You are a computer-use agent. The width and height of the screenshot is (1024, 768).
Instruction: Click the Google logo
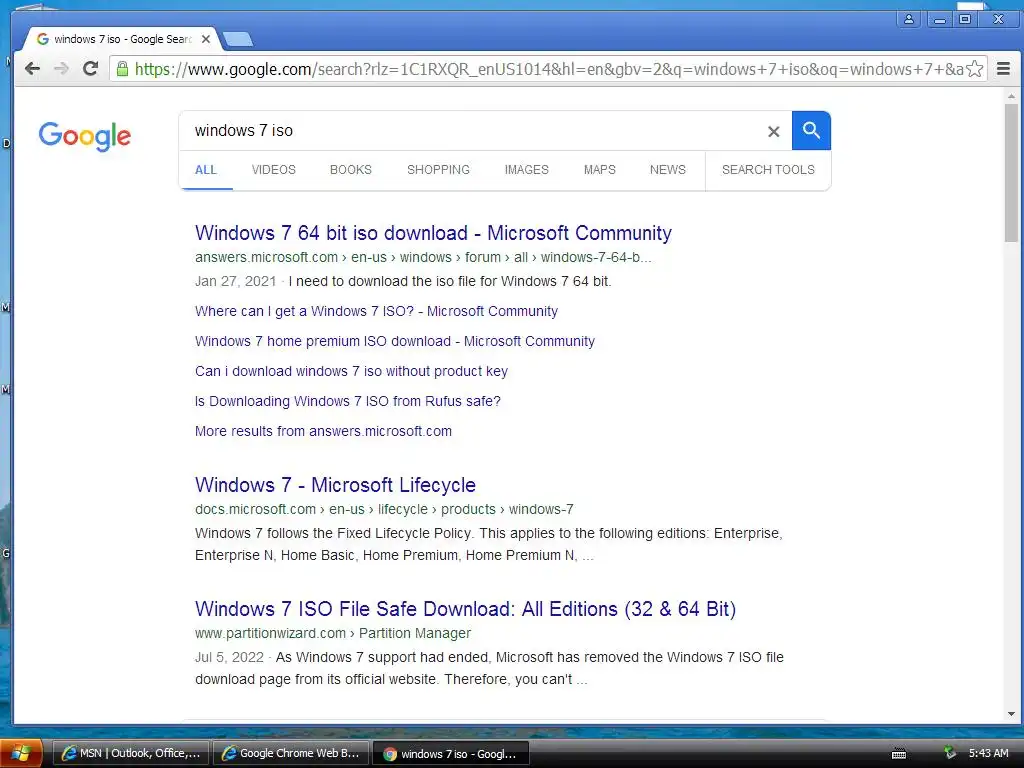tap(85, 136)
